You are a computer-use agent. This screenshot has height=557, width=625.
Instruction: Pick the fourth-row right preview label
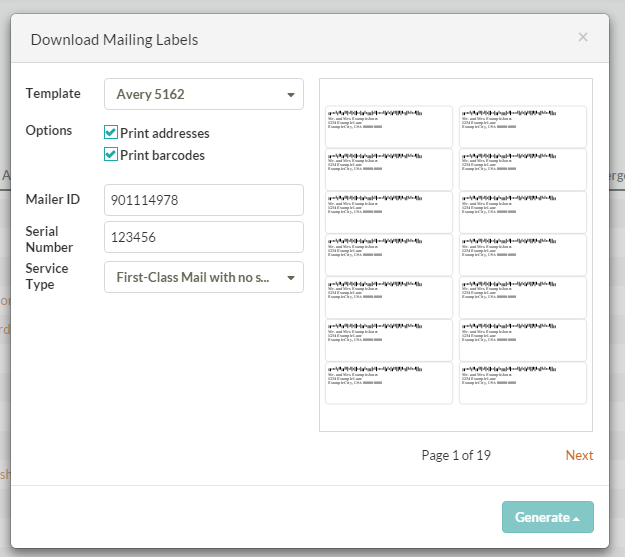point(522,255)
